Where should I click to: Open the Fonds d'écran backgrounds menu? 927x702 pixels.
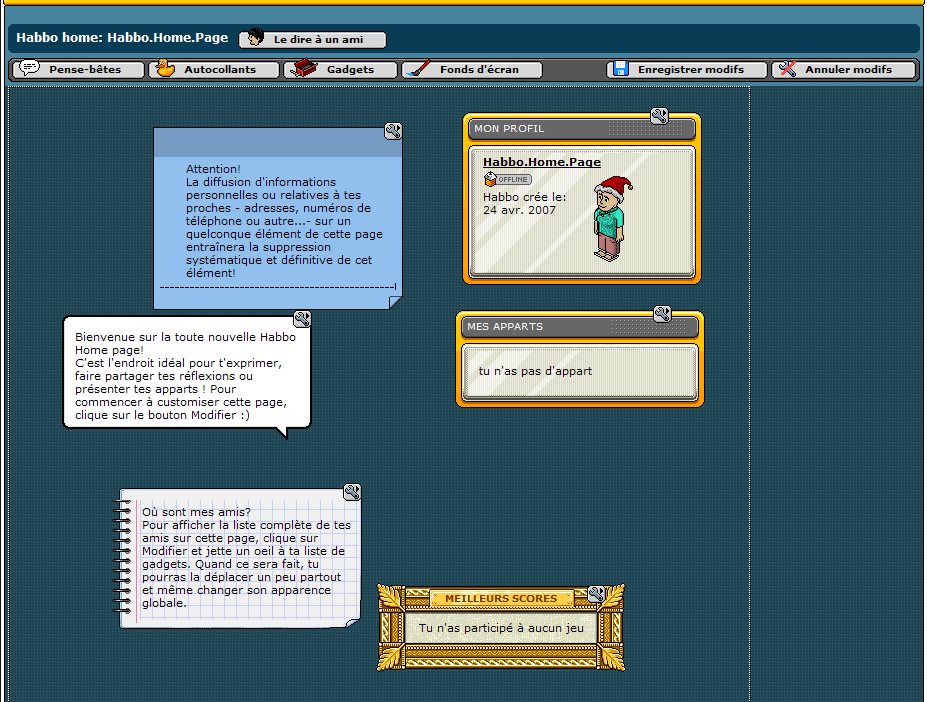472,70
